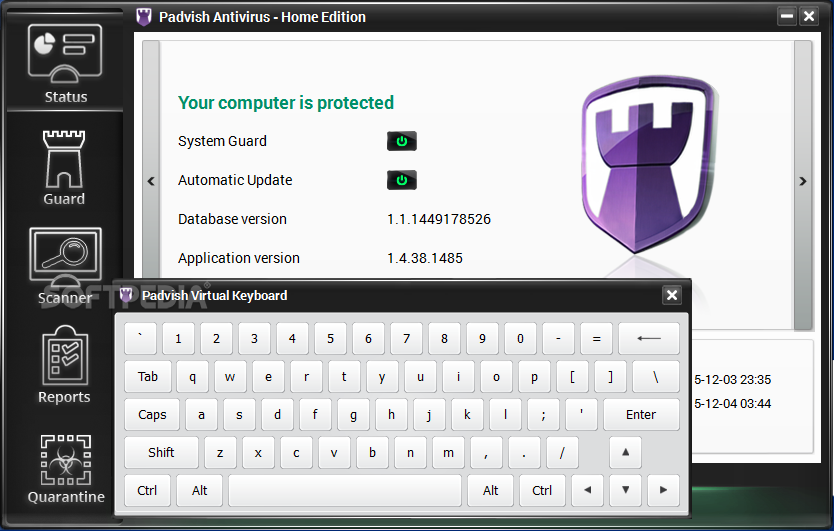Click the b key
The width and height of the screenshot is (834, 531).
click(372, 453)
